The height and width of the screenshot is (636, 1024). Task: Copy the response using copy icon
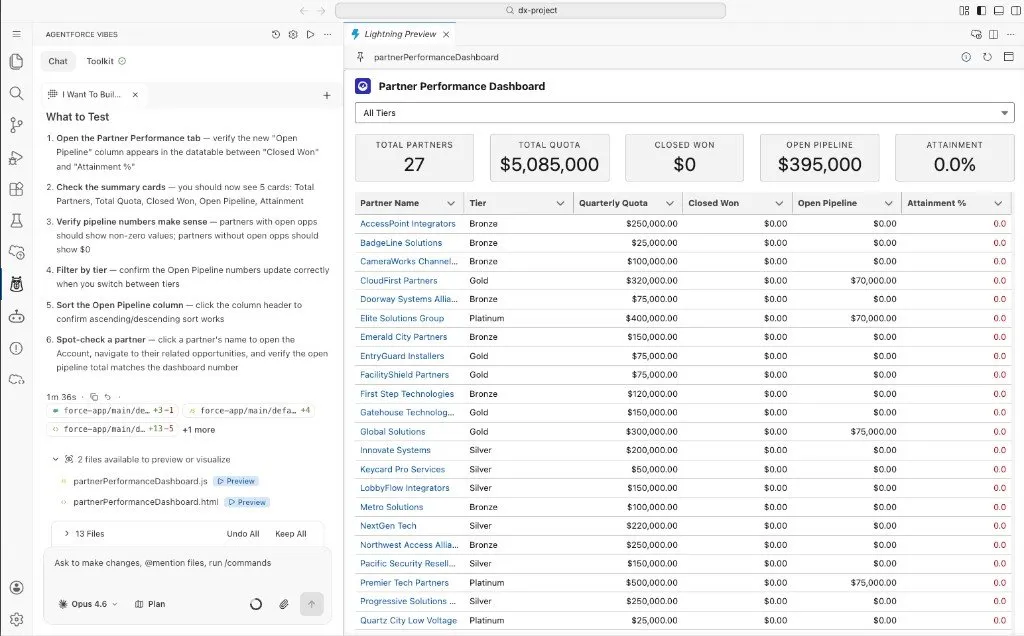[94, 396]
